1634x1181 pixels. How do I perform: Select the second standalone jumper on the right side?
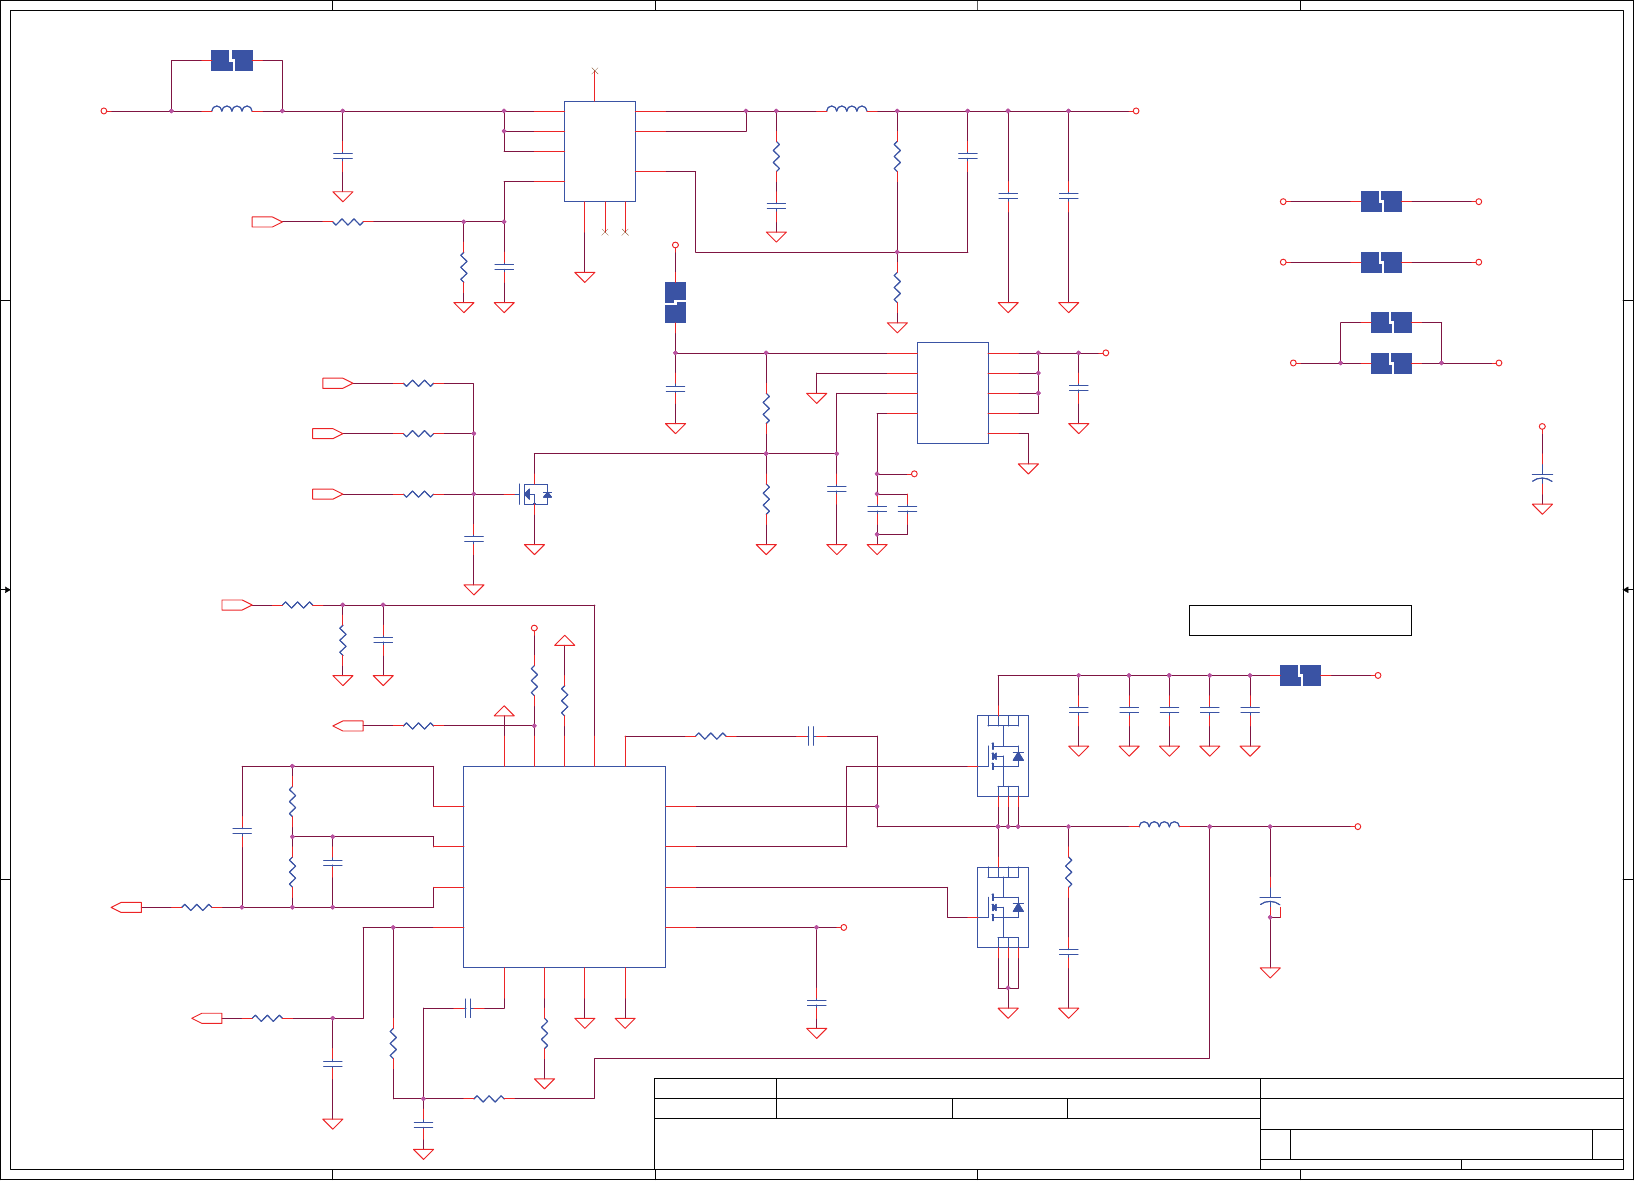(x=1381, y=263)
